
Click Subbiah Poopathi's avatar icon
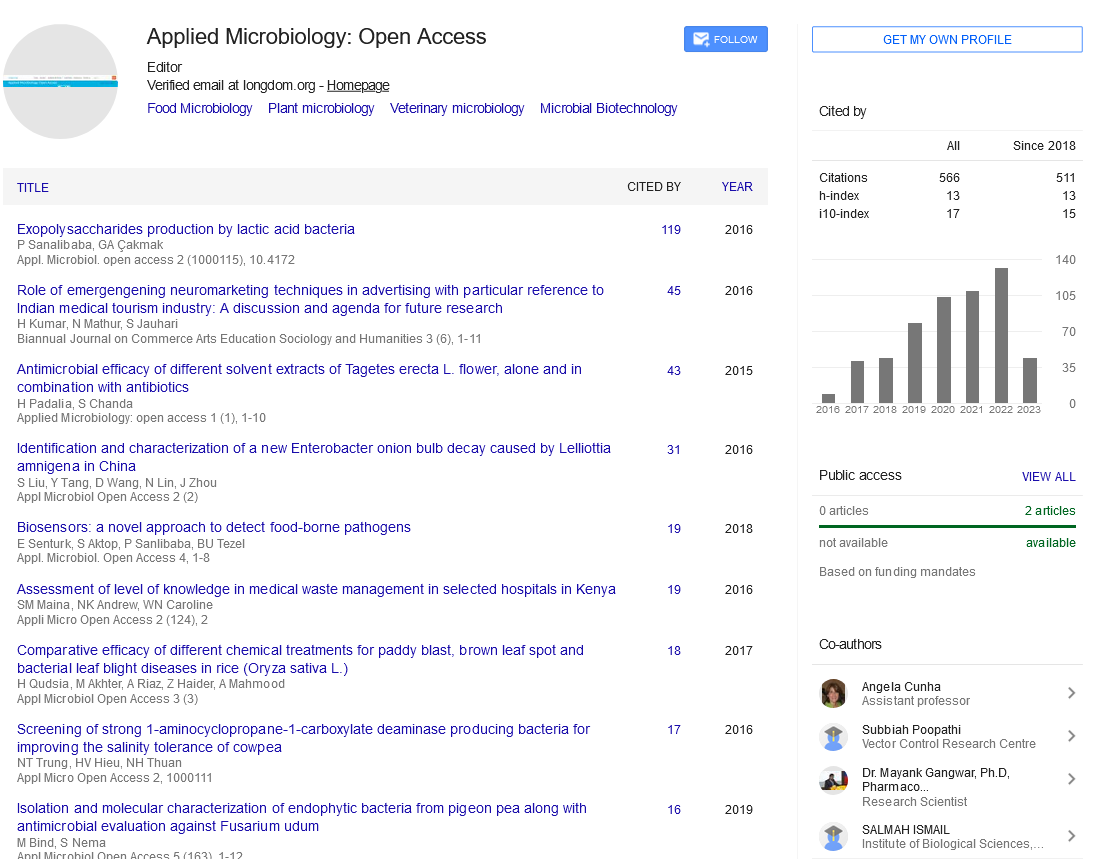833,737
